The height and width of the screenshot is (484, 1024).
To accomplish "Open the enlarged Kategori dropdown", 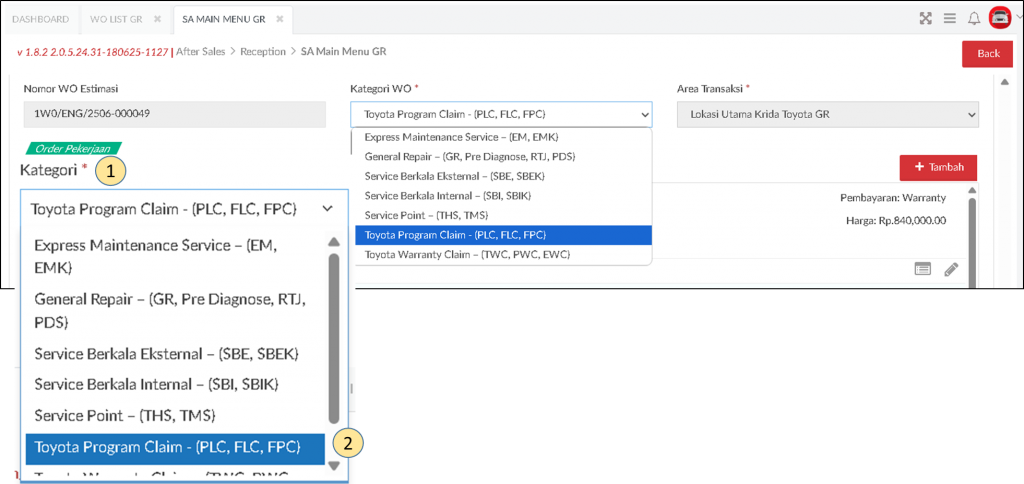I will (184, 209).
